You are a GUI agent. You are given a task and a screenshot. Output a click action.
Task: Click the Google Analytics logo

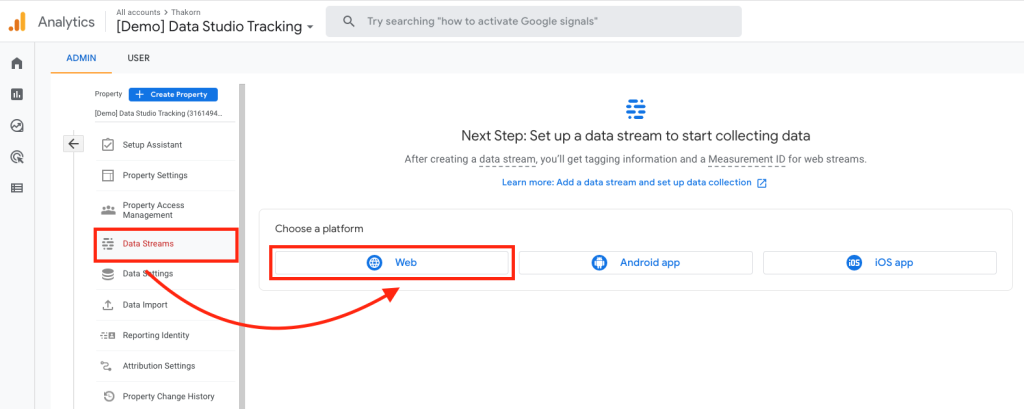[17, 22]
